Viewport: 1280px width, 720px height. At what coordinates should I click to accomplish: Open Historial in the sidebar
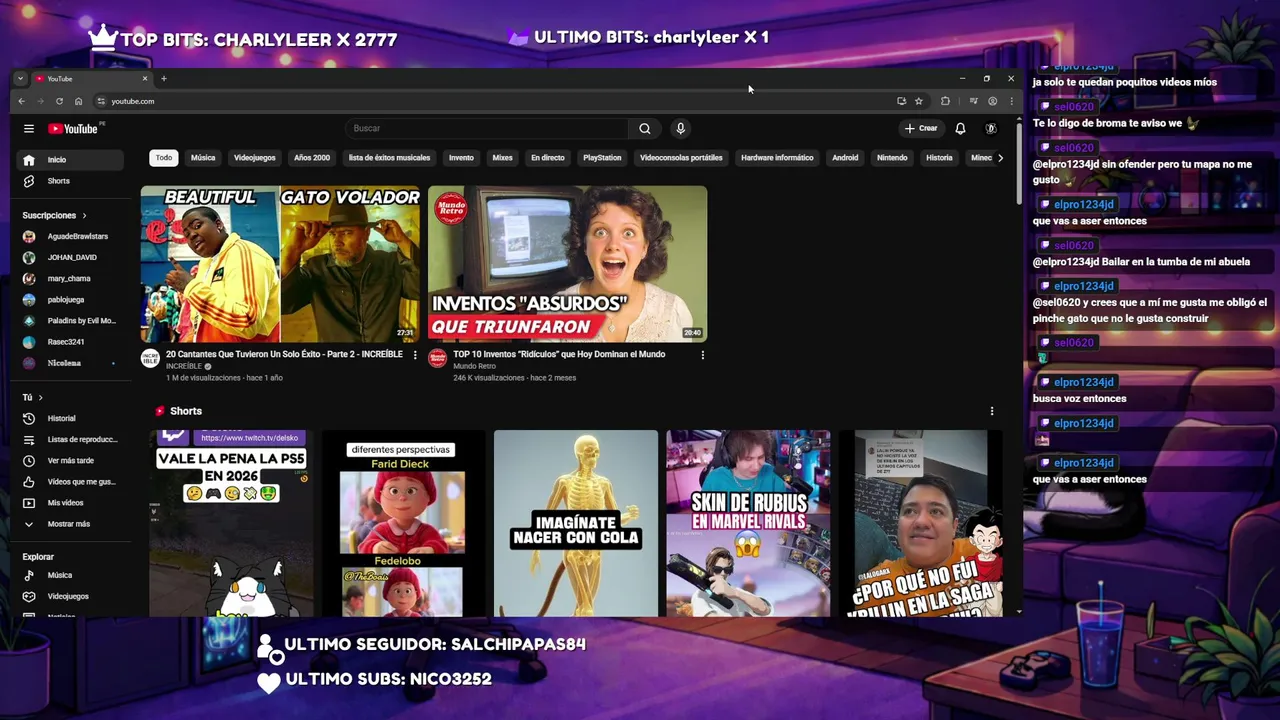pyautogui.click(x=70, y=418)
